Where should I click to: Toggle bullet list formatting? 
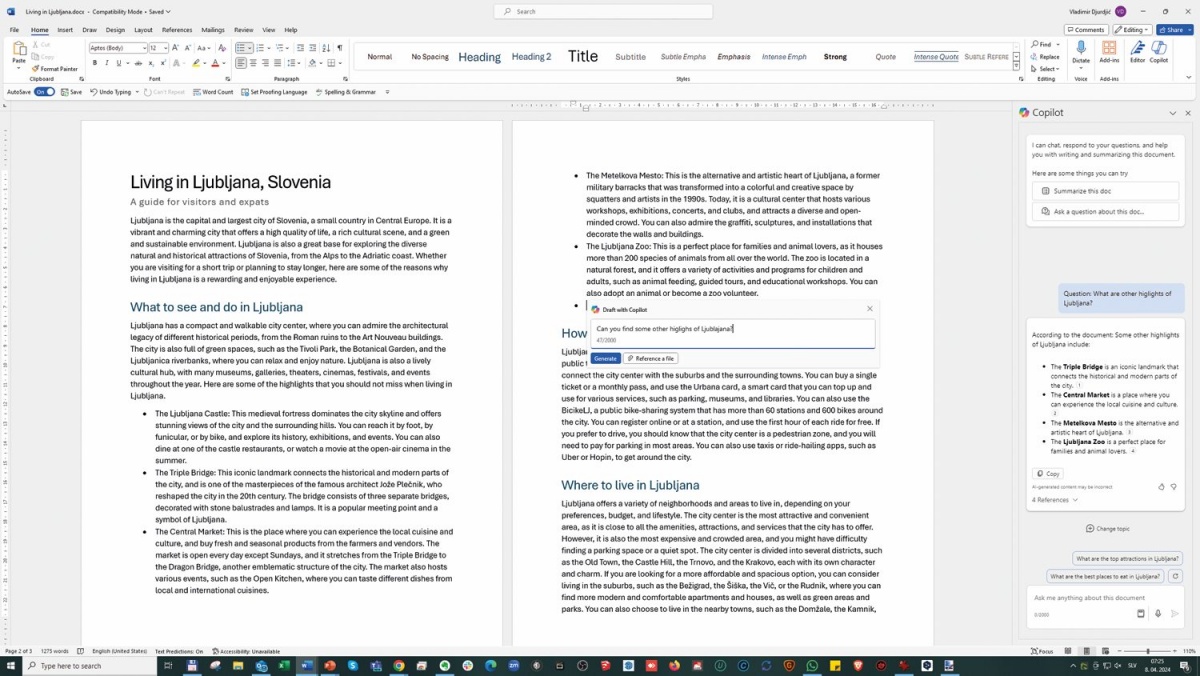241,47
